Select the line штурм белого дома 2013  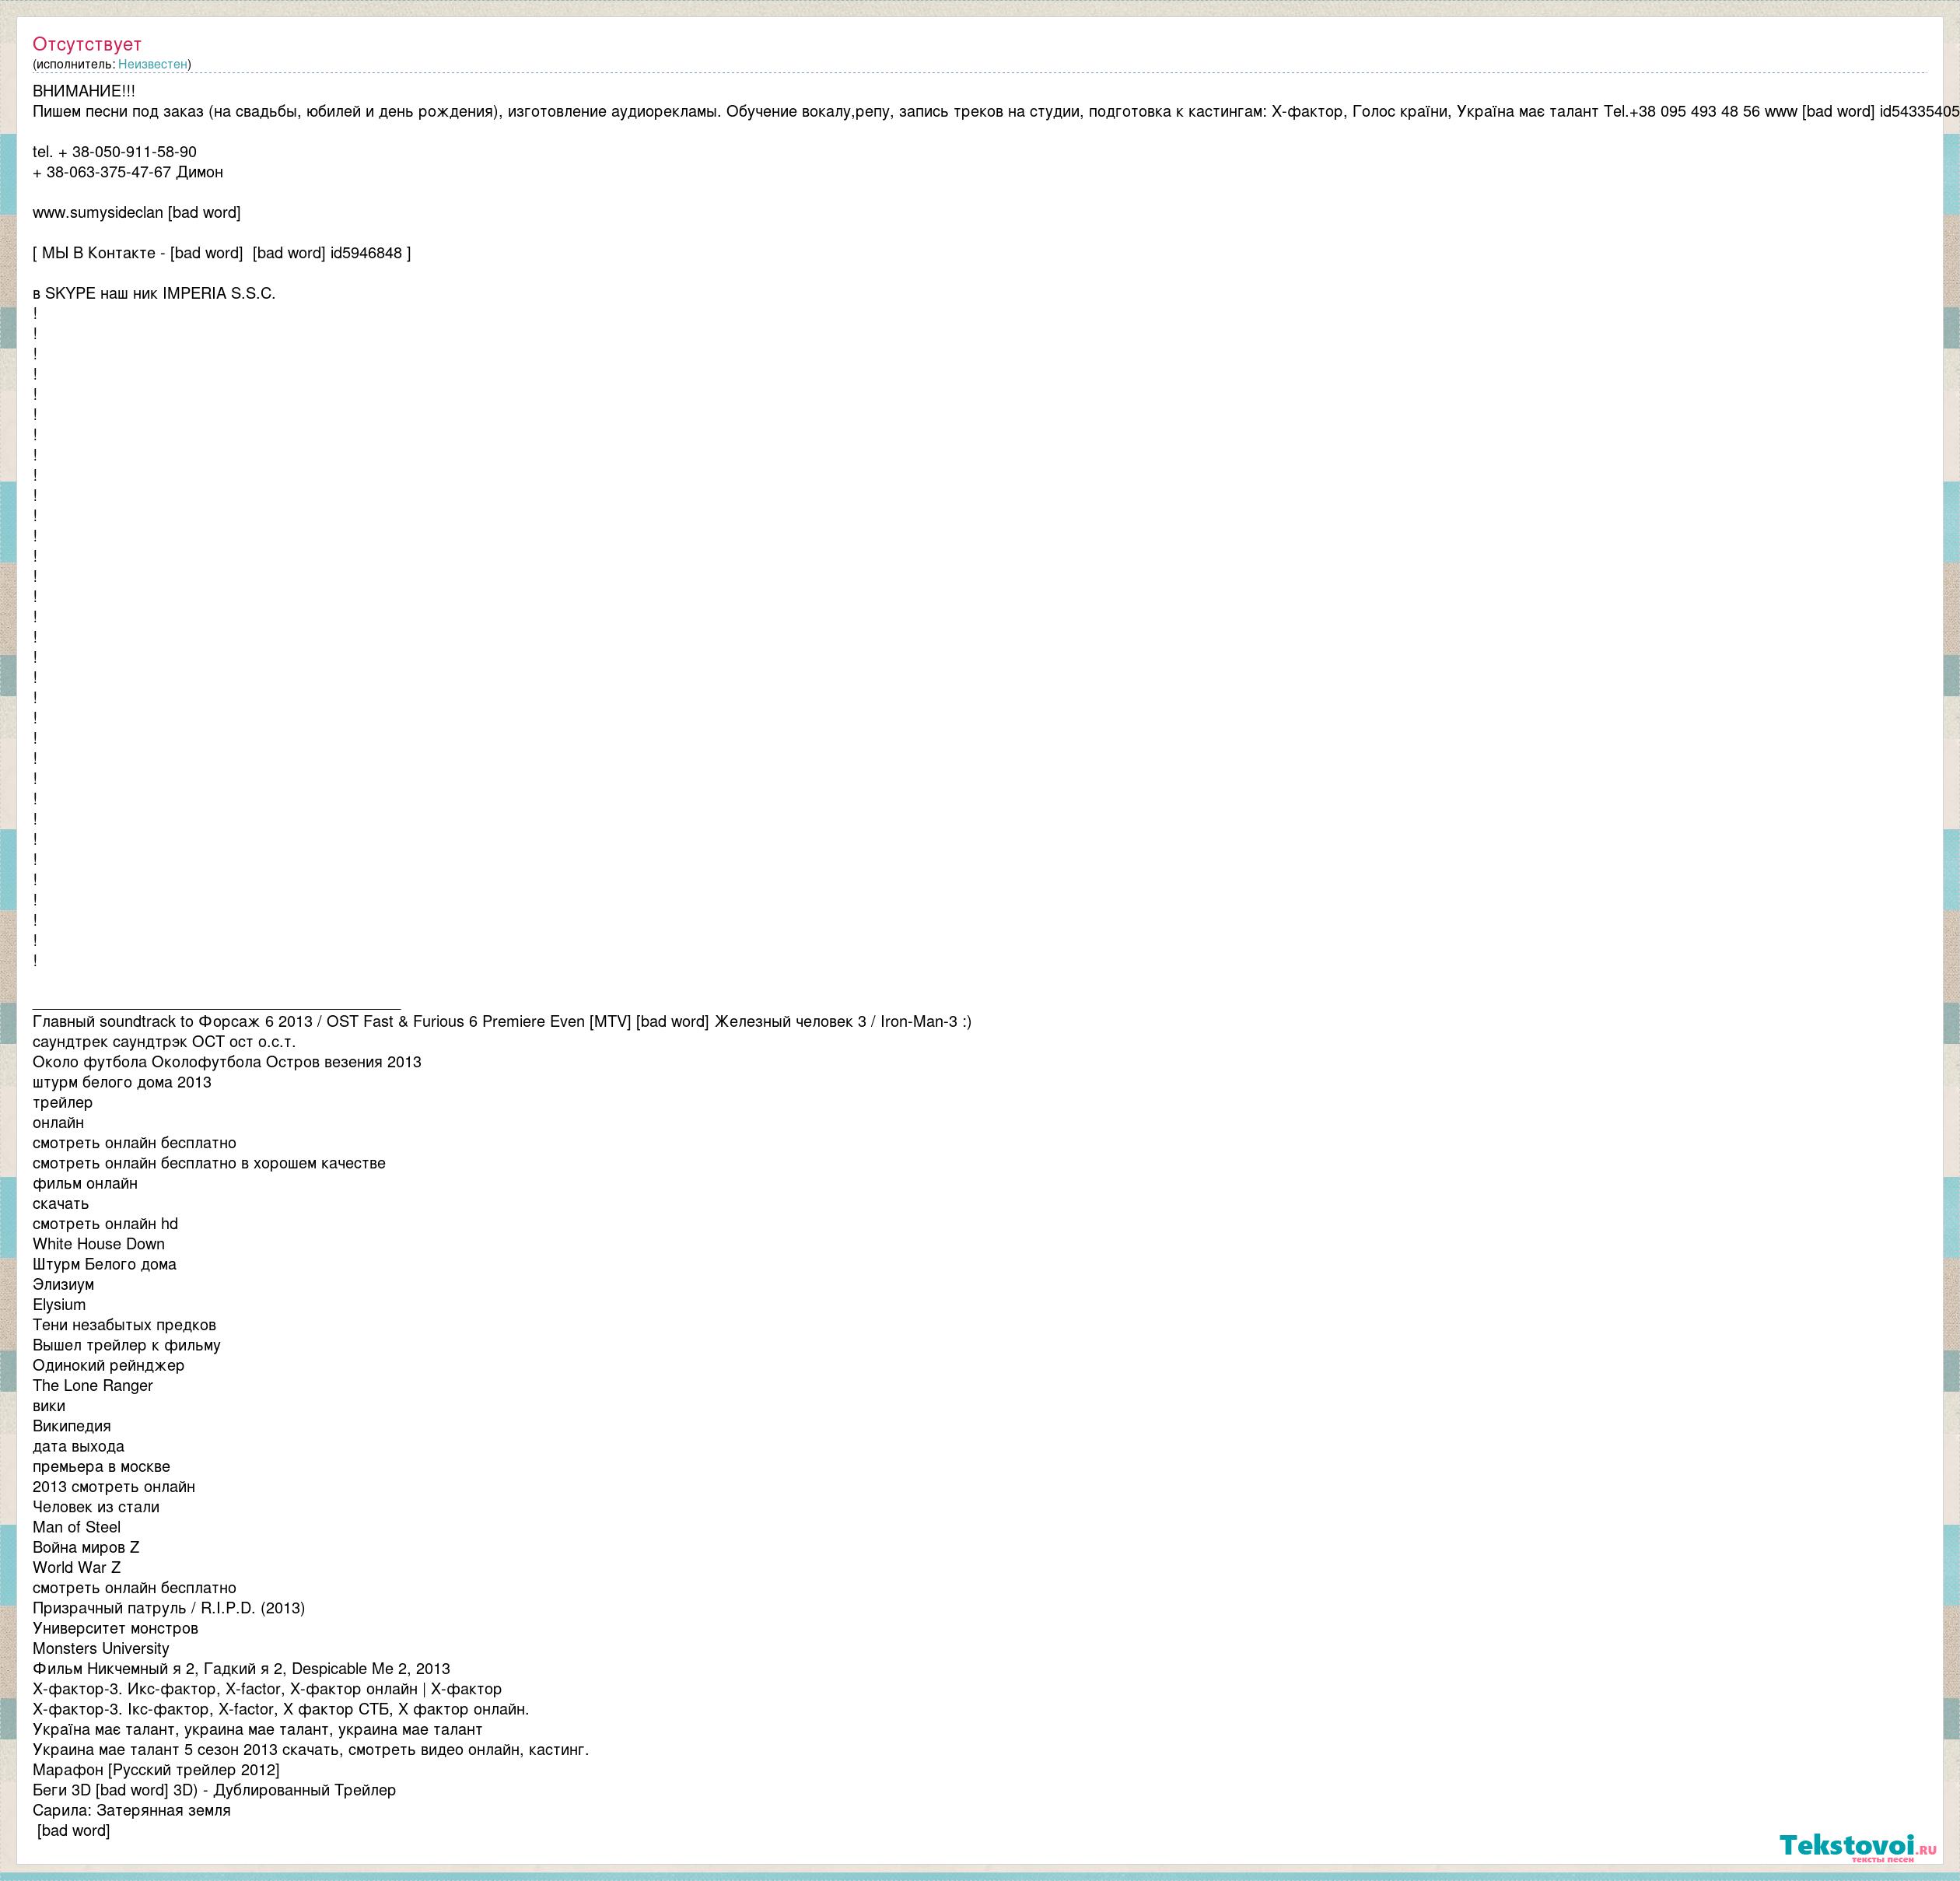[122, 1082]
